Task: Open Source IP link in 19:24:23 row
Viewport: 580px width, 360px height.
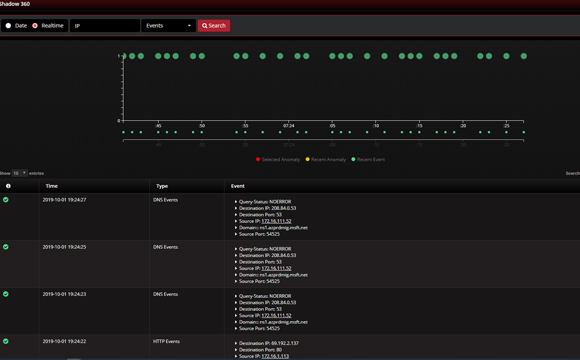Action: click(x=276, y=316)
